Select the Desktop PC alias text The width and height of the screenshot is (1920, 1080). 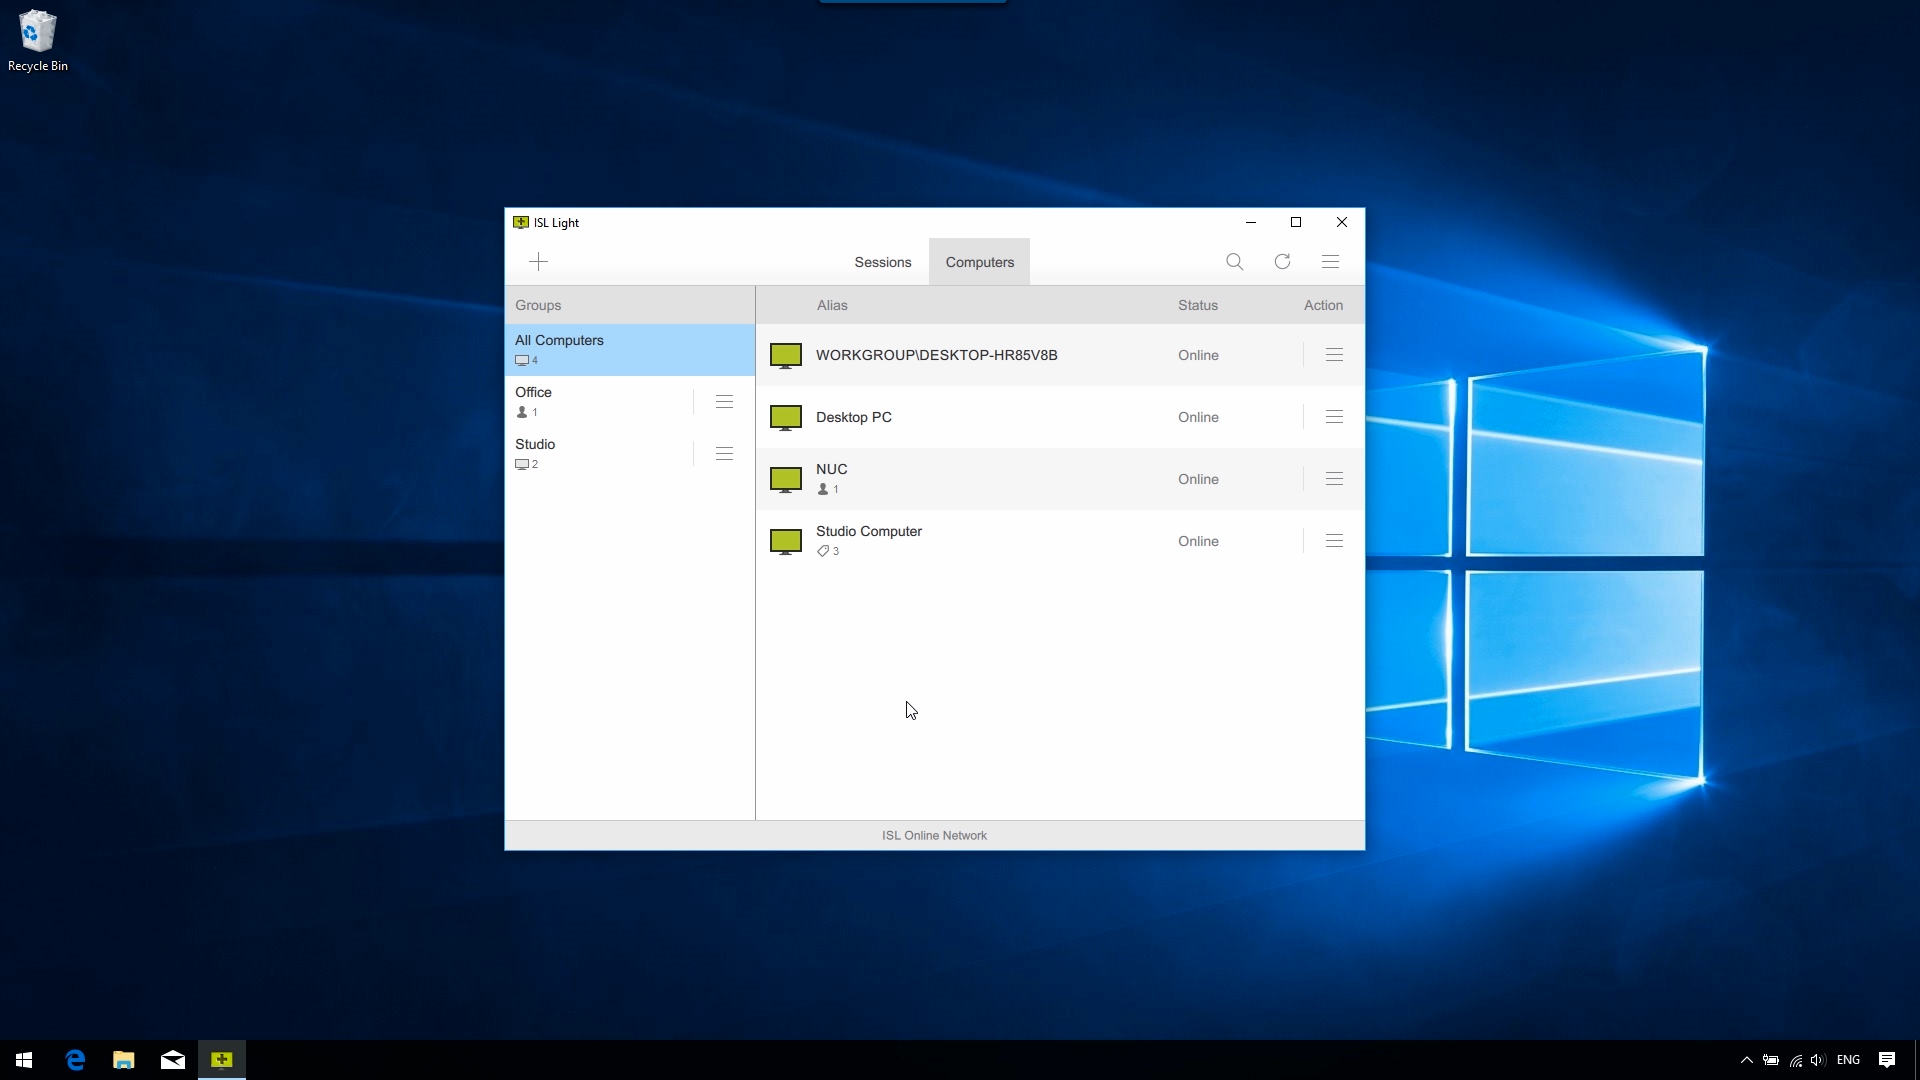tap(854, 417)
